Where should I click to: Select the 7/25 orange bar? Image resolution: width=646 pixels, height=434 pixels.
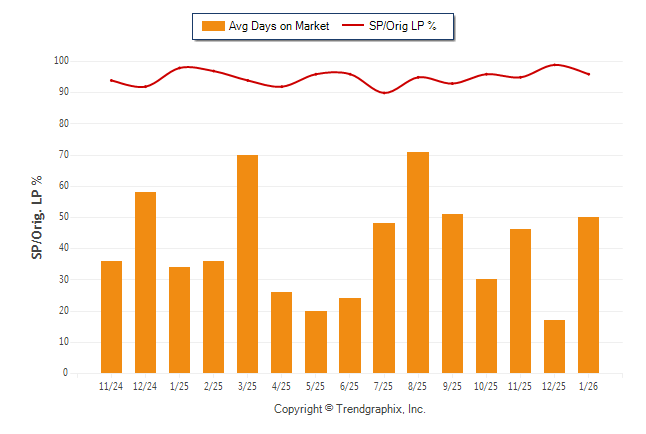(x=384, y=298)
